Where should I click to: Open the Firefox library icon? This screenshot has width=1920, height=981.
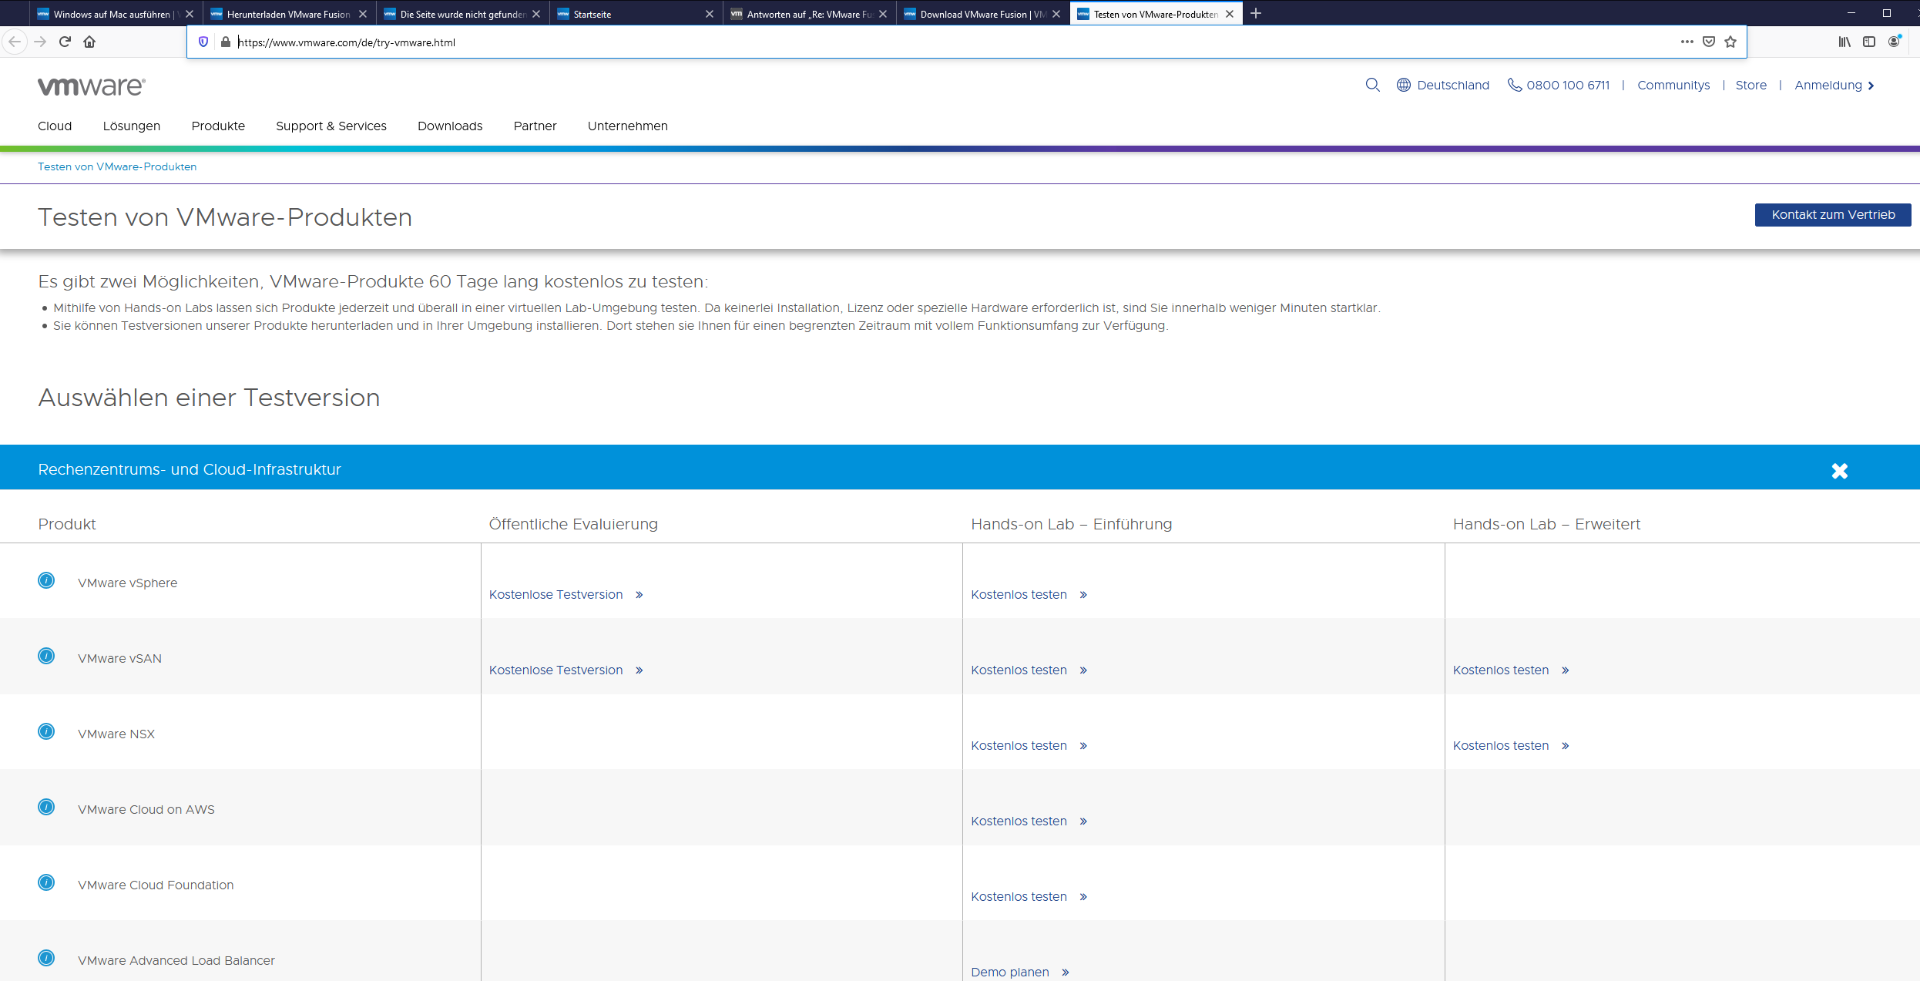(1844, 42)
